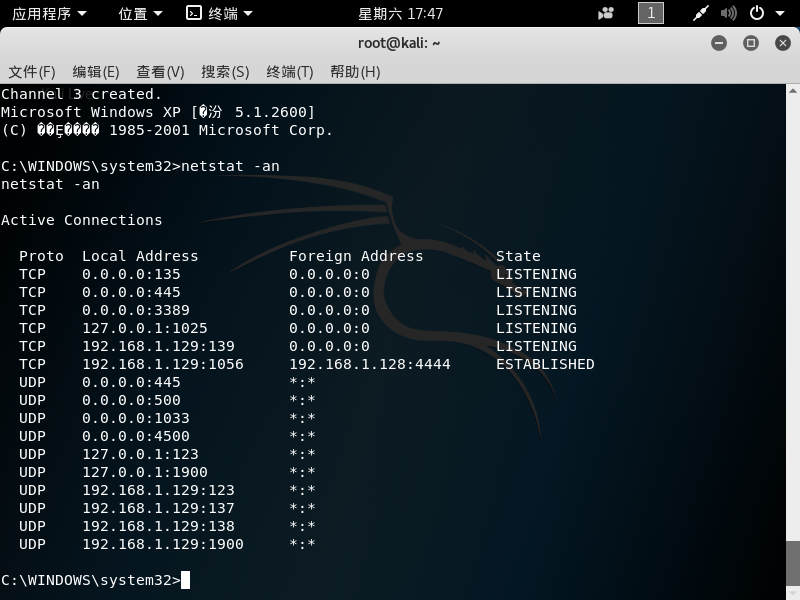Click the 'Proto' column header
The image size is (800, 600).
pyautogui.click(x=41, y=256)
